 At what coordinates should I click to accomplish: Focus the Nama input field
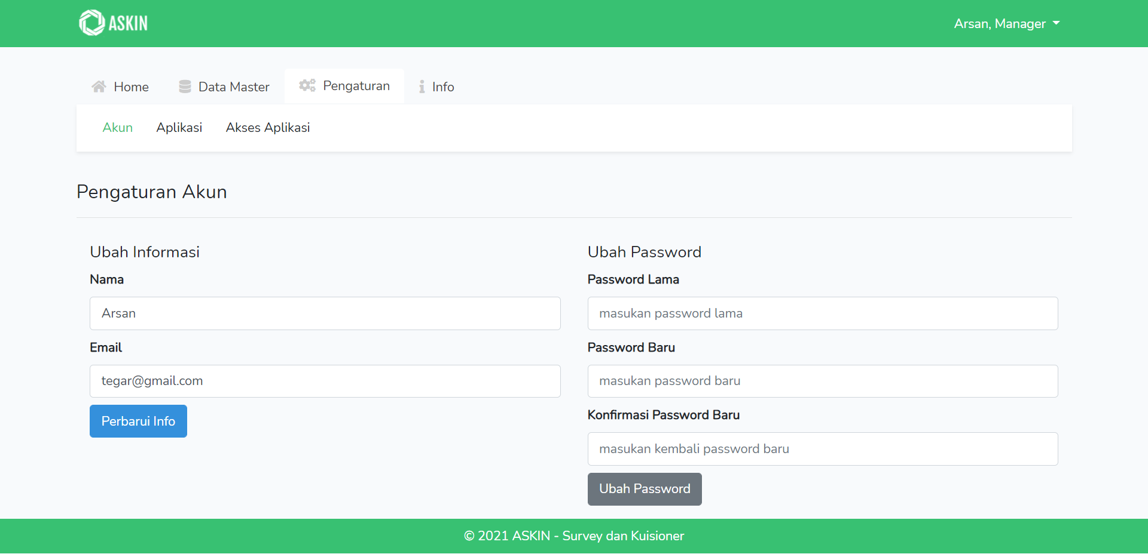325,313
